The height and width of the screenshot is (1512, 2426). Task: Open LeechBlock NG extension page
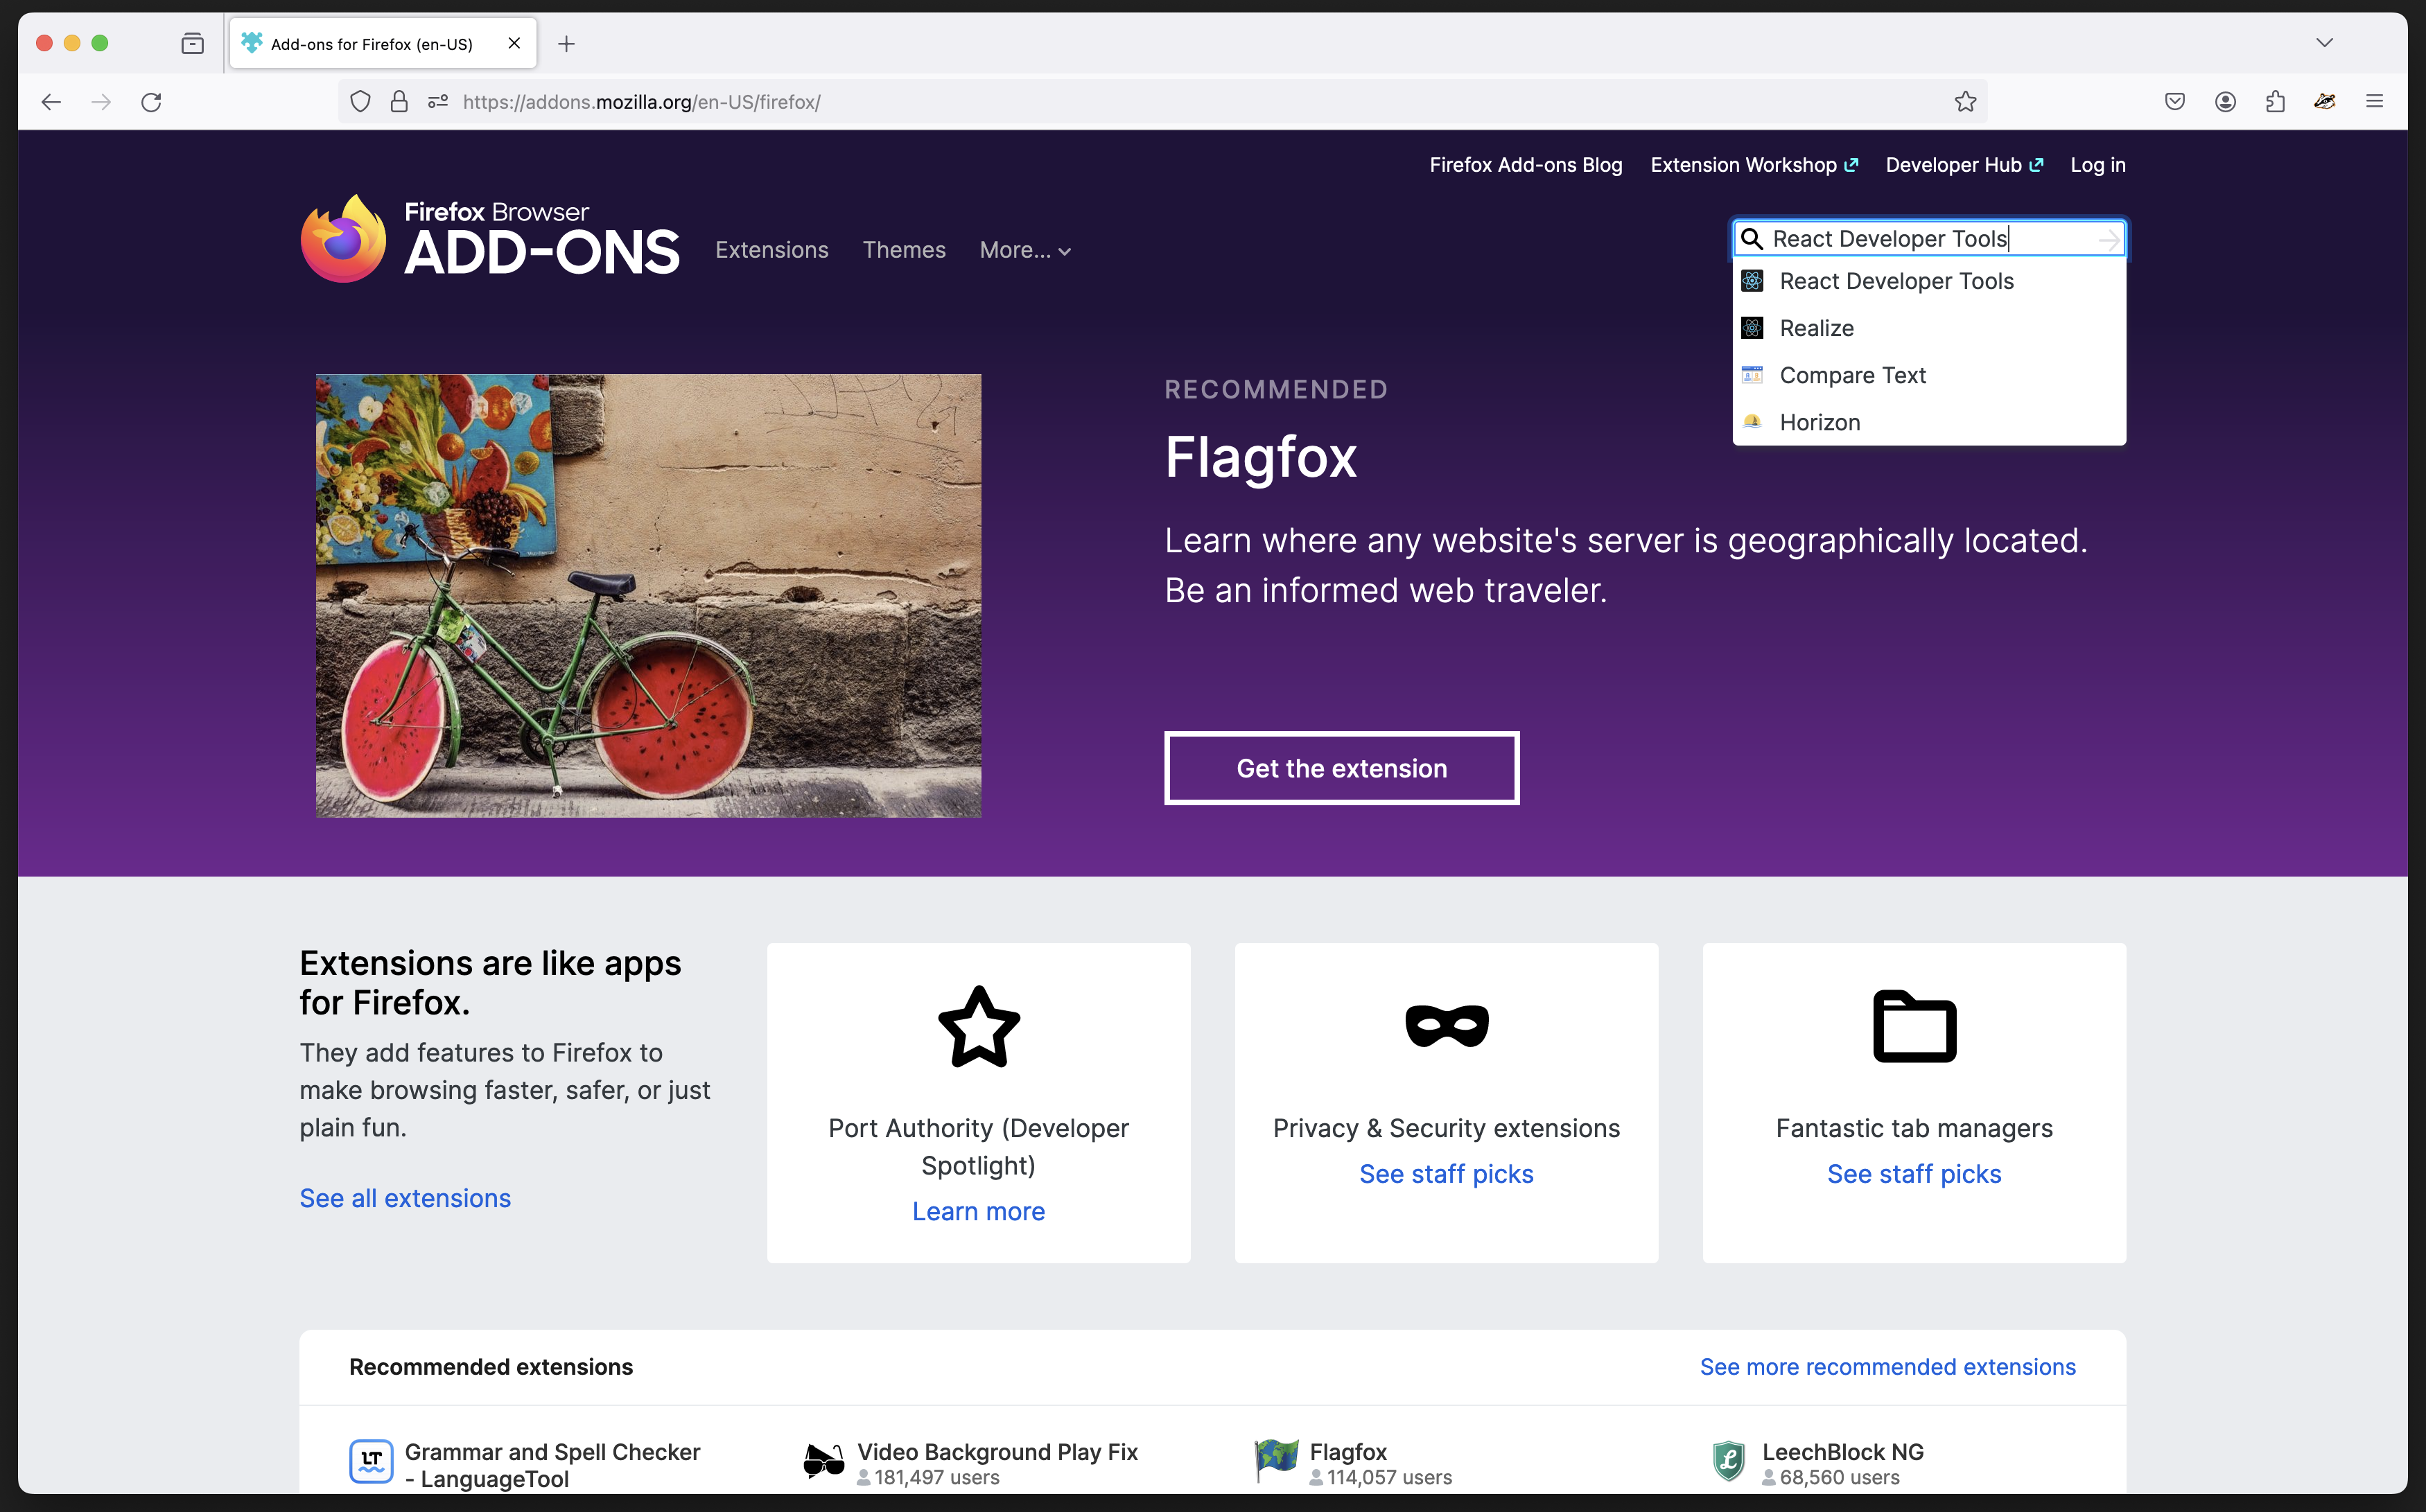(1842, 1452)
